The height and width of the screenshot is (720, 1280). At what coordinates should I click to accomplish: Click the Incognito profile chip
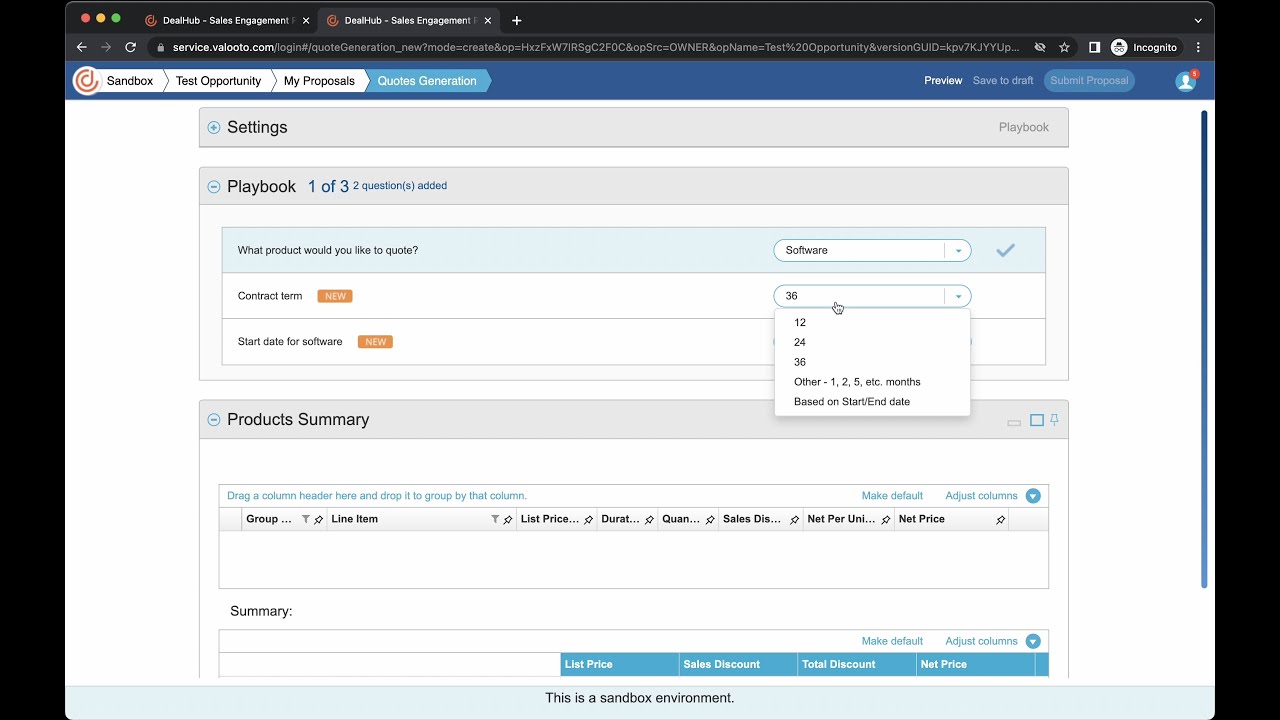[x=1145, y=47]
